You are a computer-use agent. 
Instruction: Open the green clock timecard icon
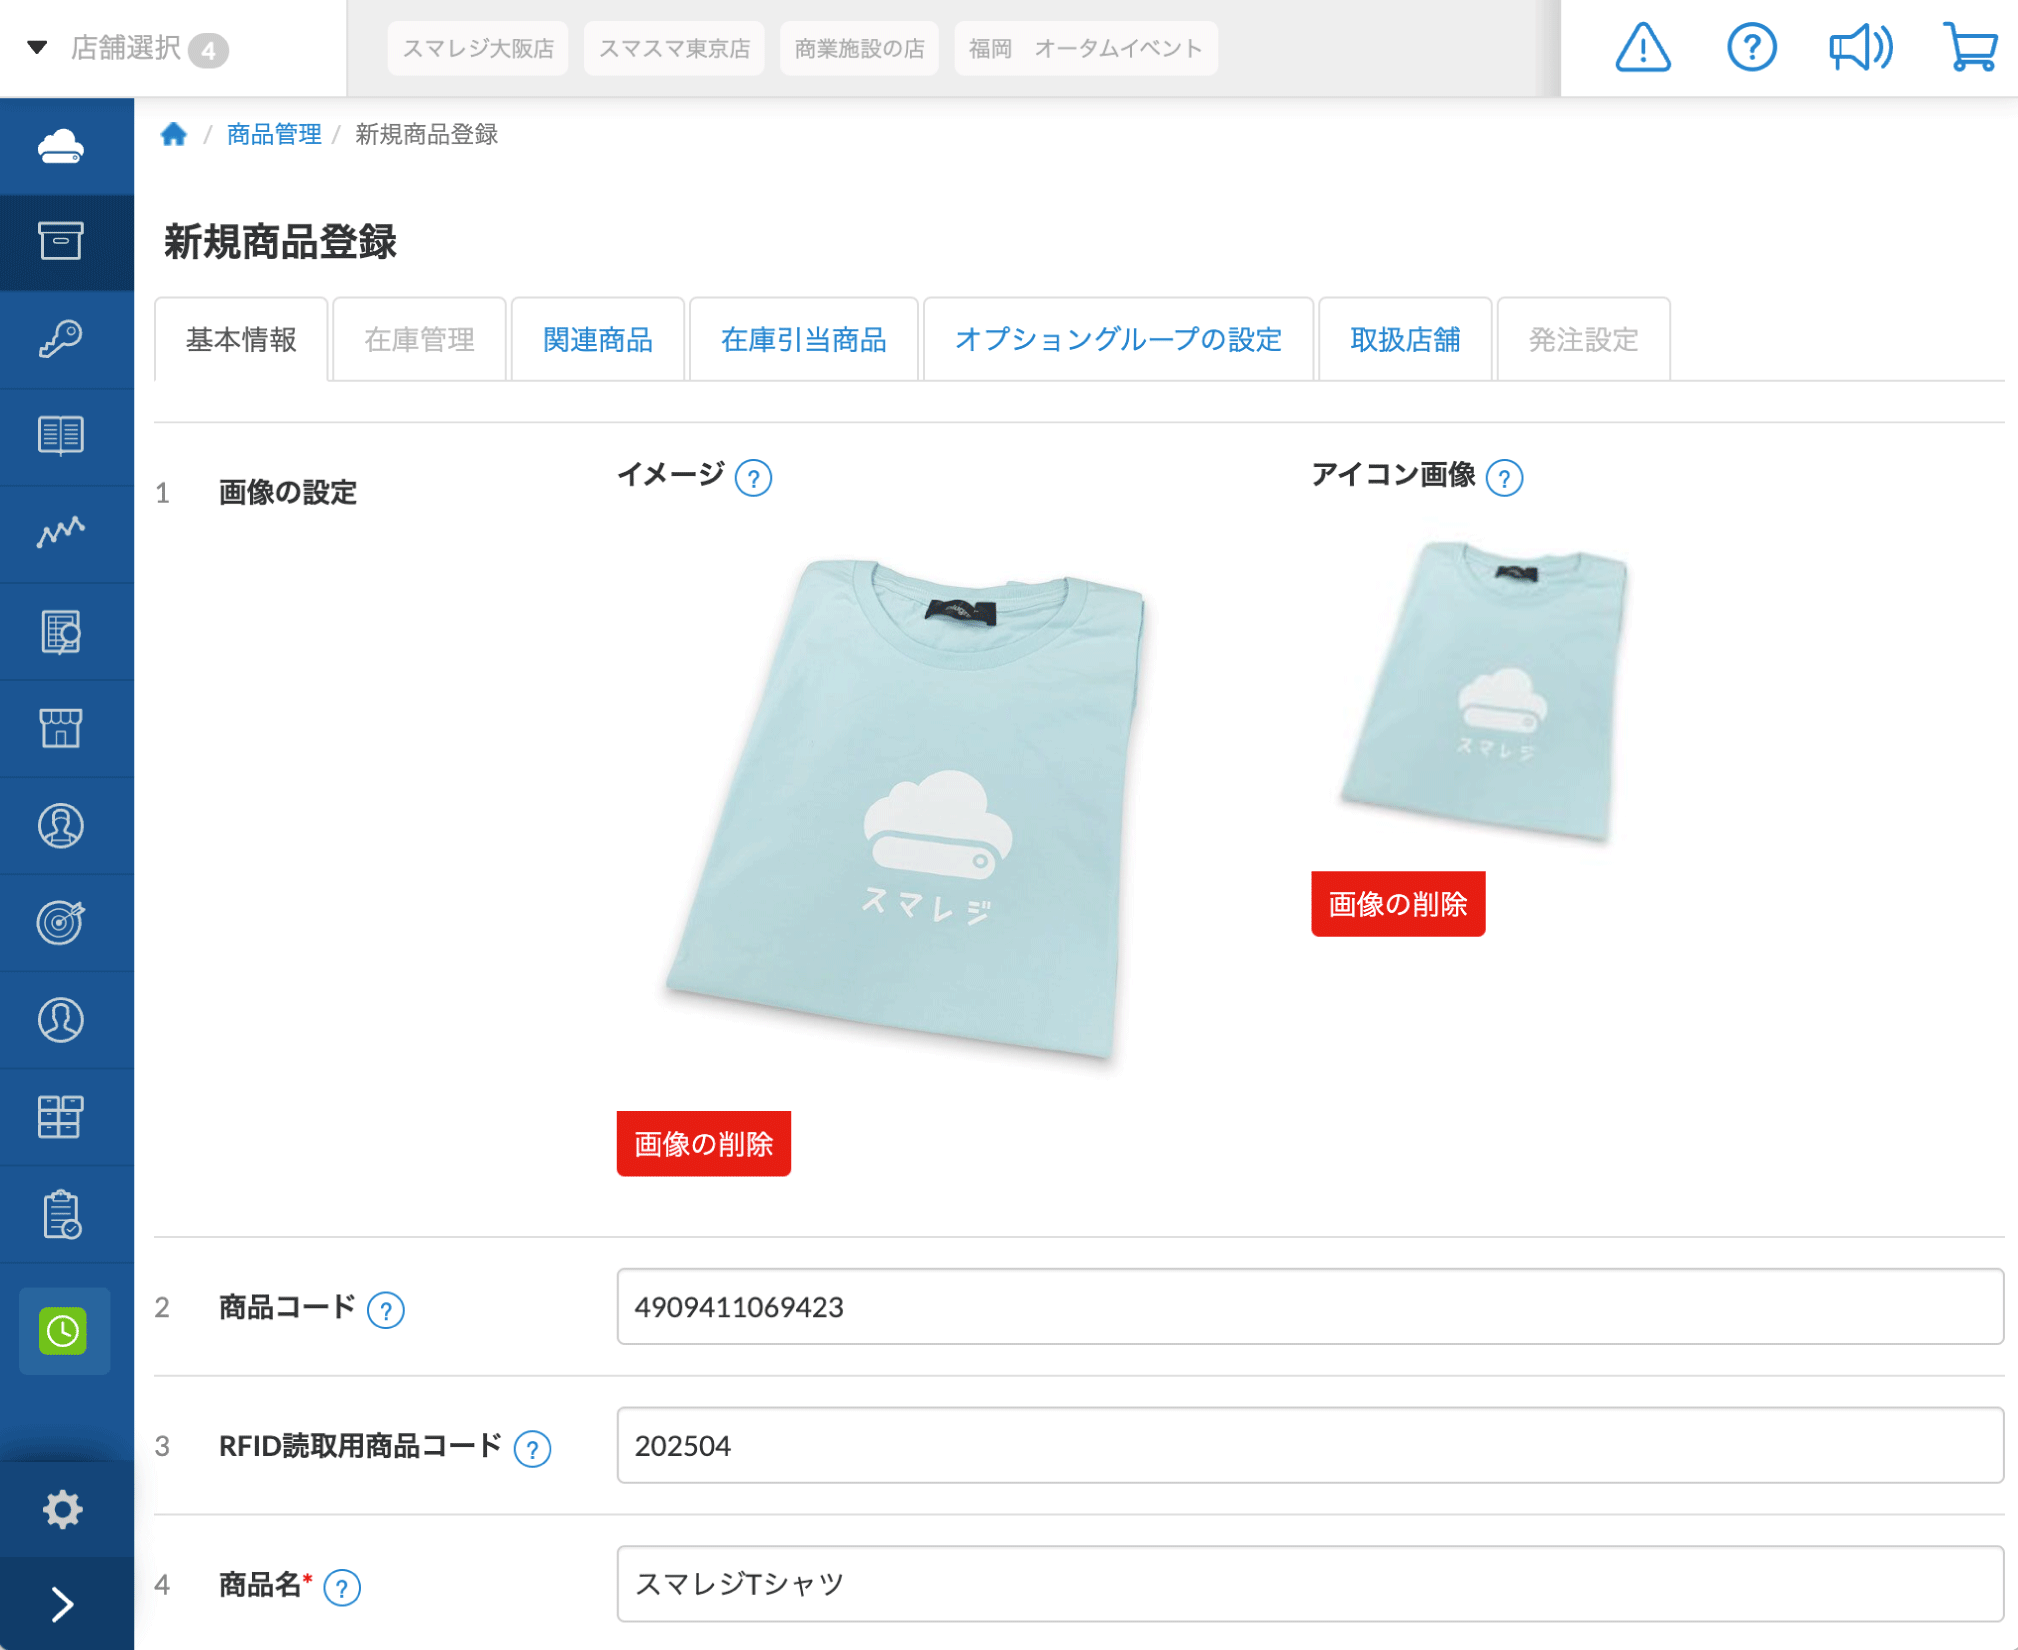(63, 1331)
